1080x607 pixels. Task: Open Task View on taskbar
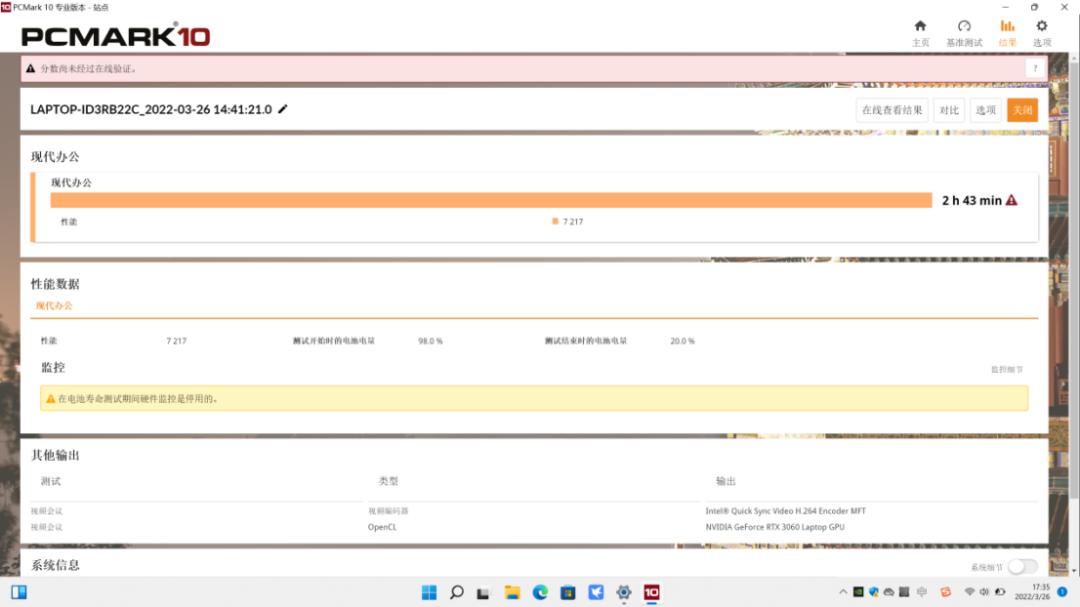[483, 593]
